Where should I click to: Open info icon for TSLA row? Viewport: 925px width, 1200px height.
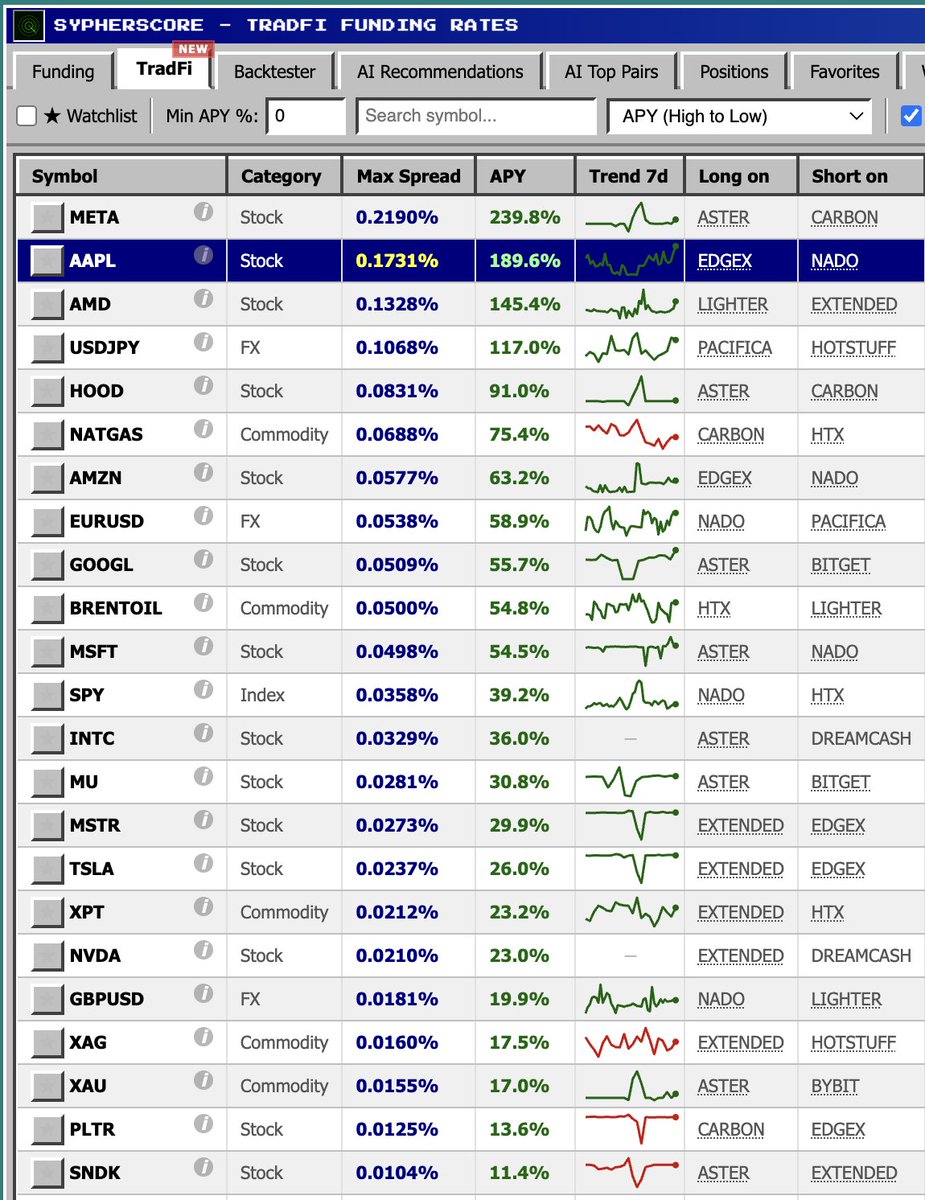[x=203, y=863]
